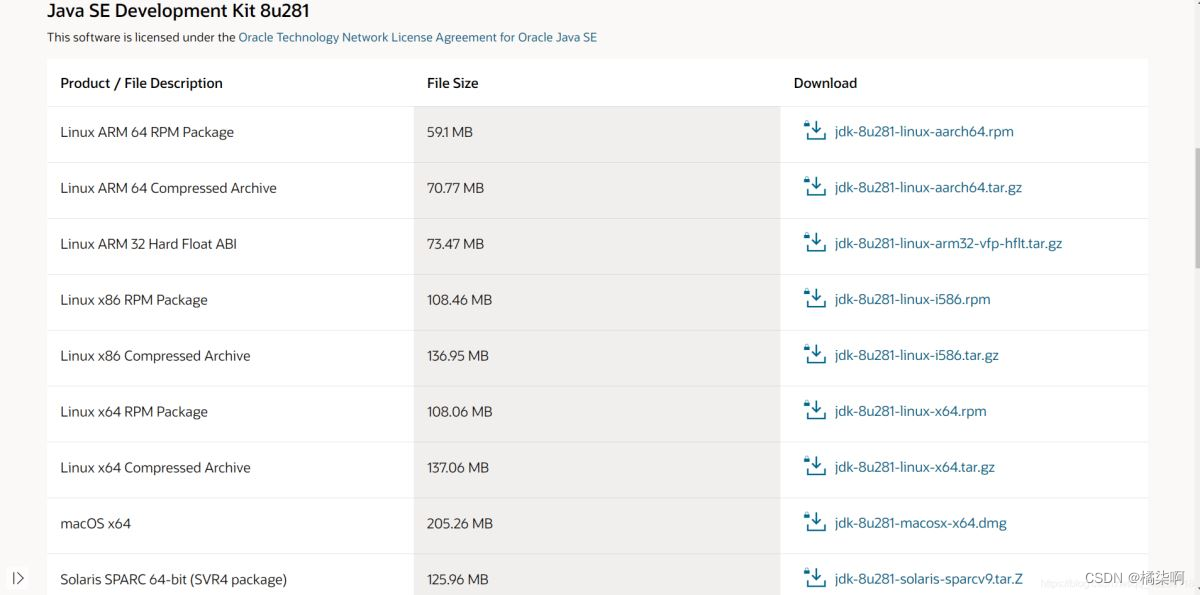The image size is (1200, 595).
Task: Download jdk-8u281-linux-x64.rpm file link
Action: click(910, 412)
